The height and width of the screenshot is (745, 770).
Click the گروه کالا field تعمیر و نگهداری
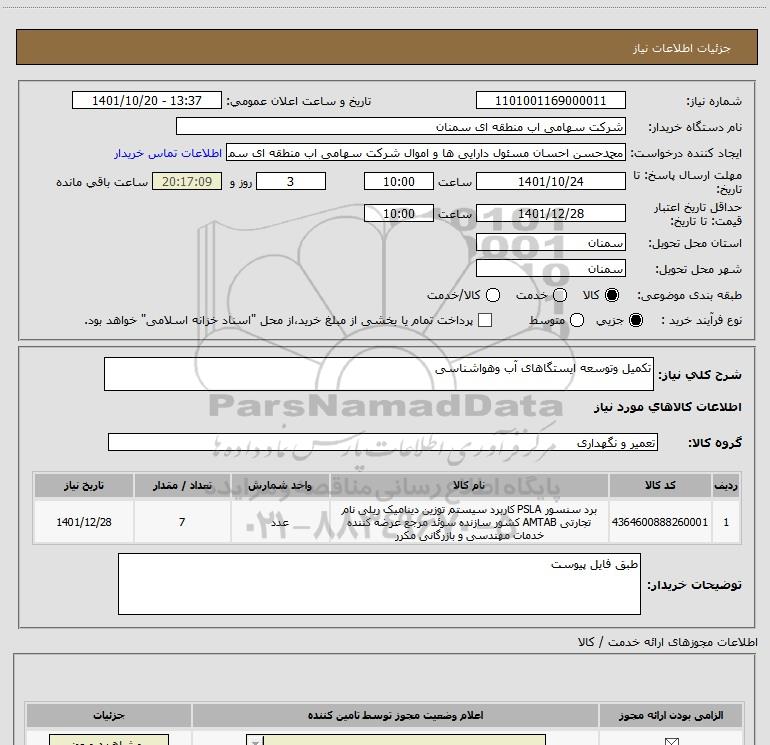(x=383, y=442)
